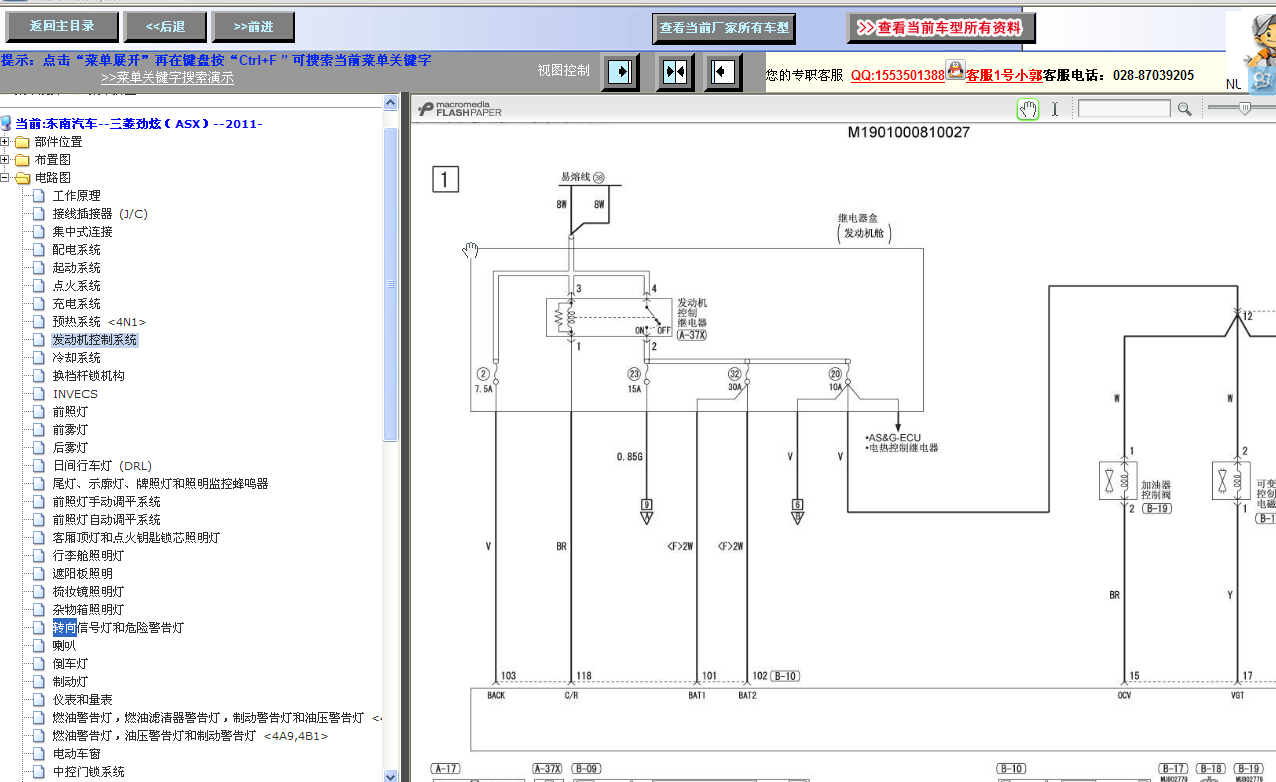
Task: Open 梳妆镜照明灯 tree item
Action: pyautogui.click(x=88, y=592)
